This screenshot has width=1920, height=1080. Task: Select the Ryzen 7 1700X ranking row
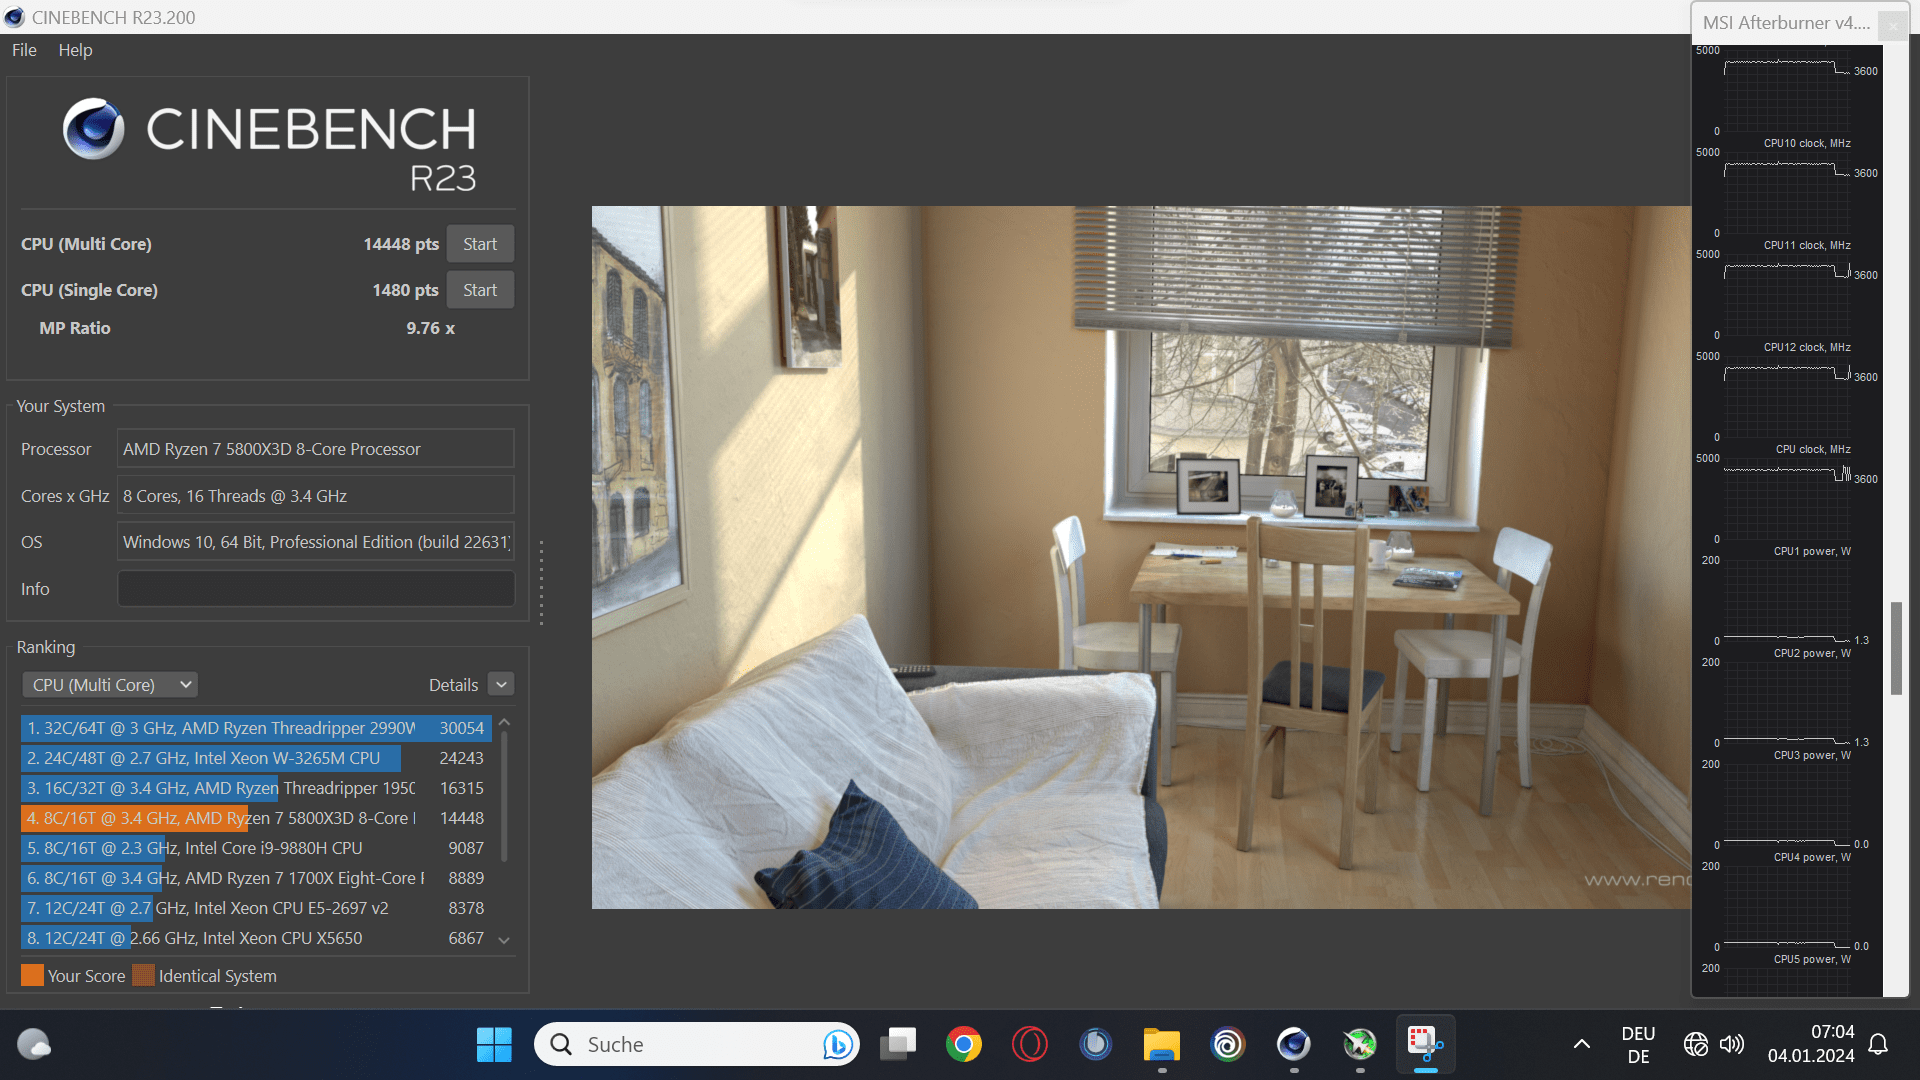click(256, 878)
